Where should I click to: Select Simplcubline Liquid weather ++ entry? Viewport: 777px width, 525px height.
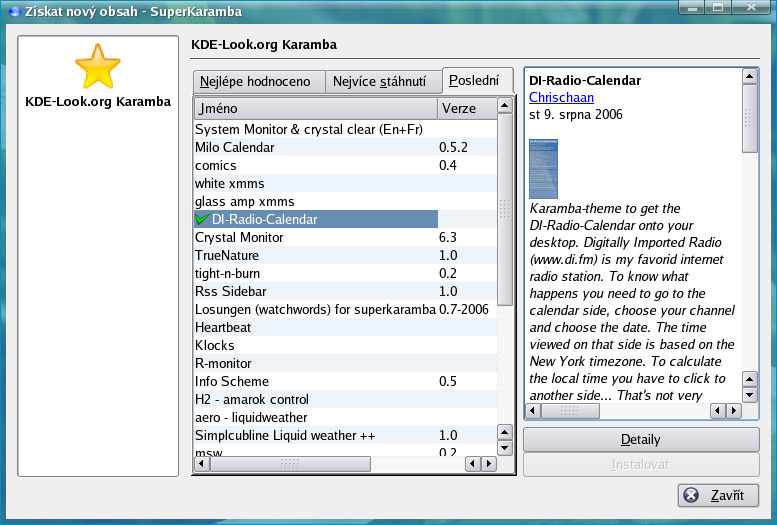(345, 435)
